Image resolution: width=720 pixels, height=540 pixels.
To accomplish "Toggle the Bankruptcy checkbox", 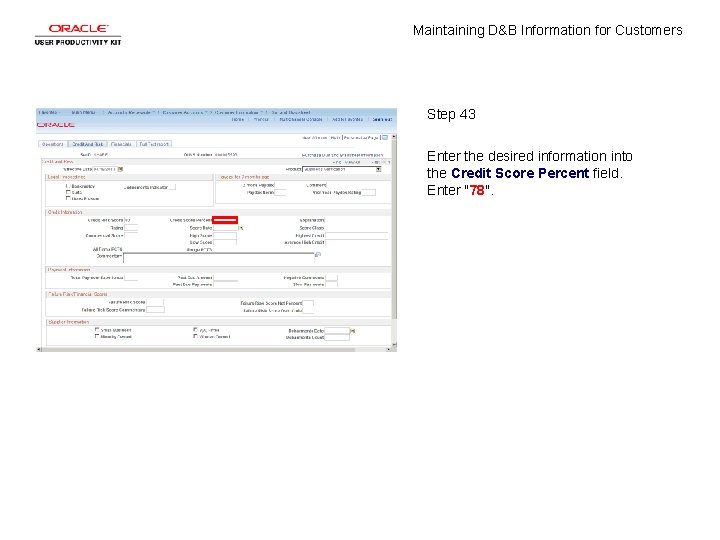I will pos(68,186).
